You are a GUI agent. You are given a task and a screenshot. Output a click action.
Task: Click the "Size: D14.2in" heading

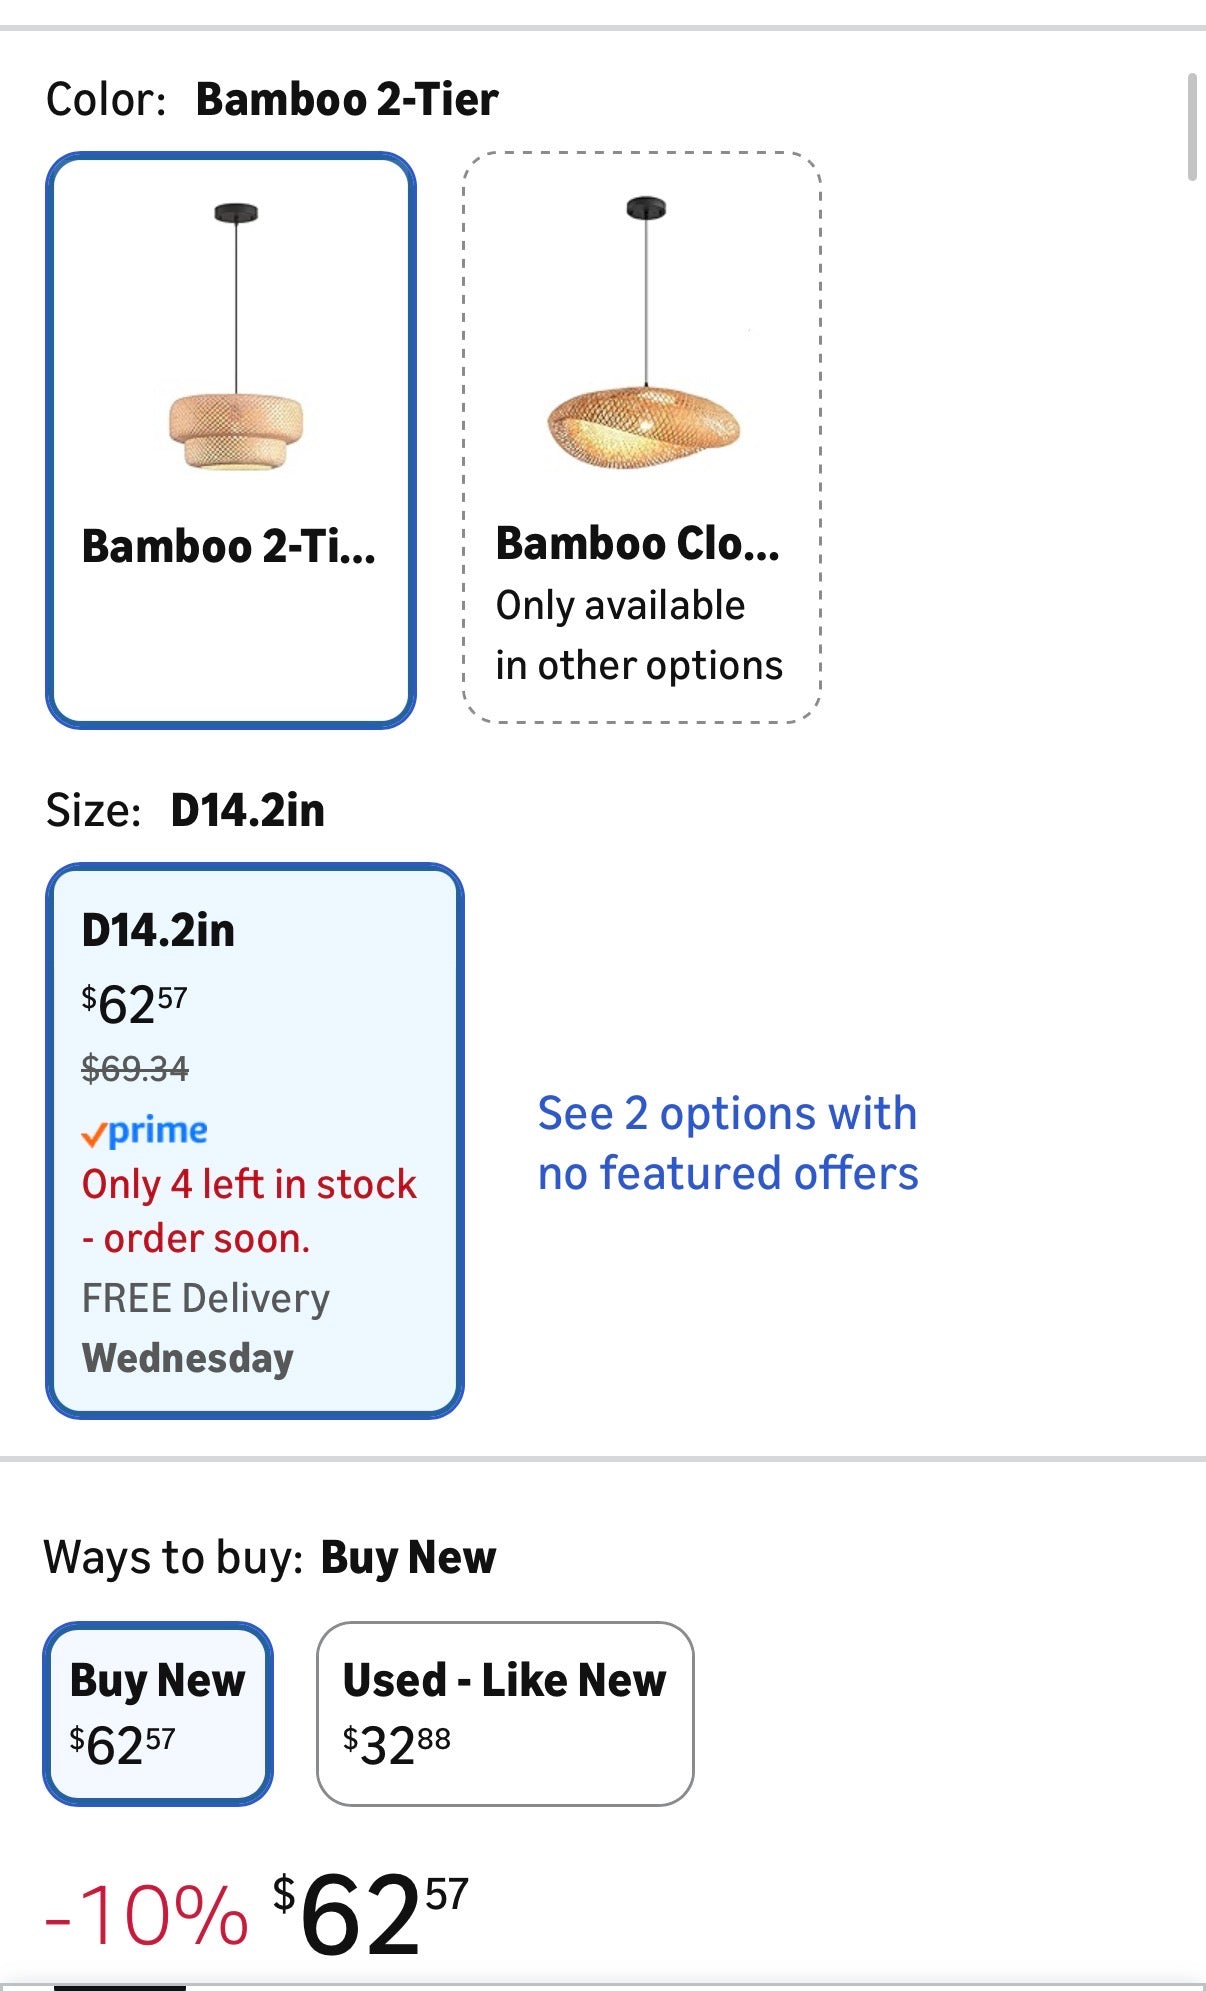point(185,810)
